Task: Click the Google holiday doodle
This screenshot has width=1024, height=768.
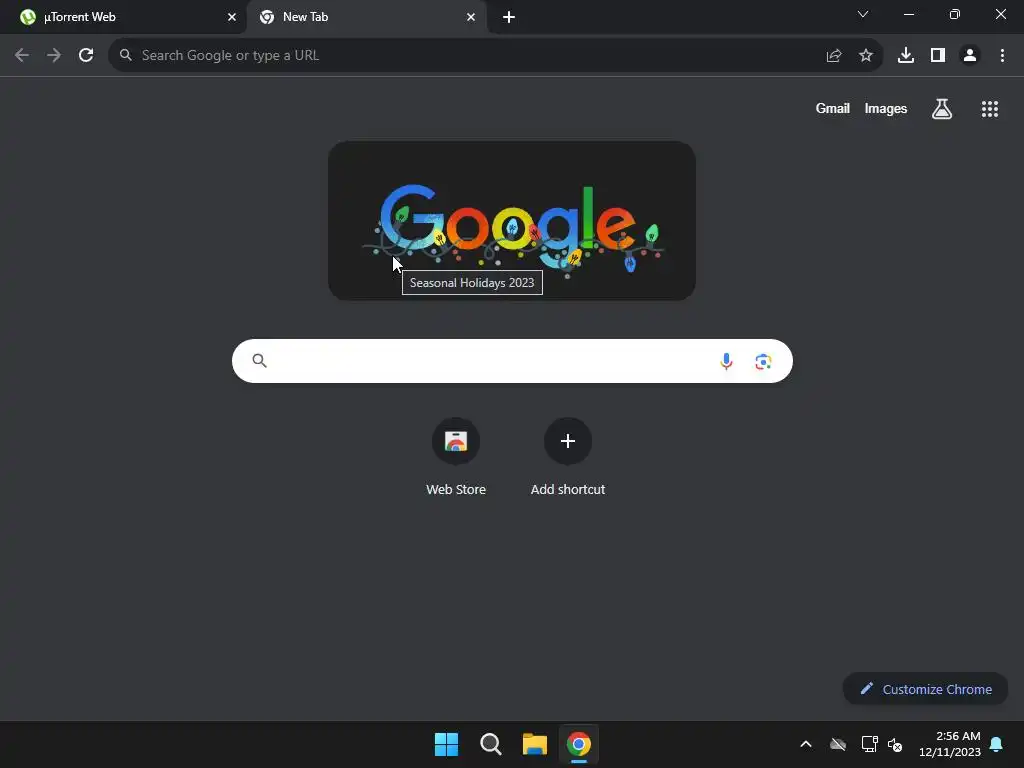Action: click(x=511, y=221)
